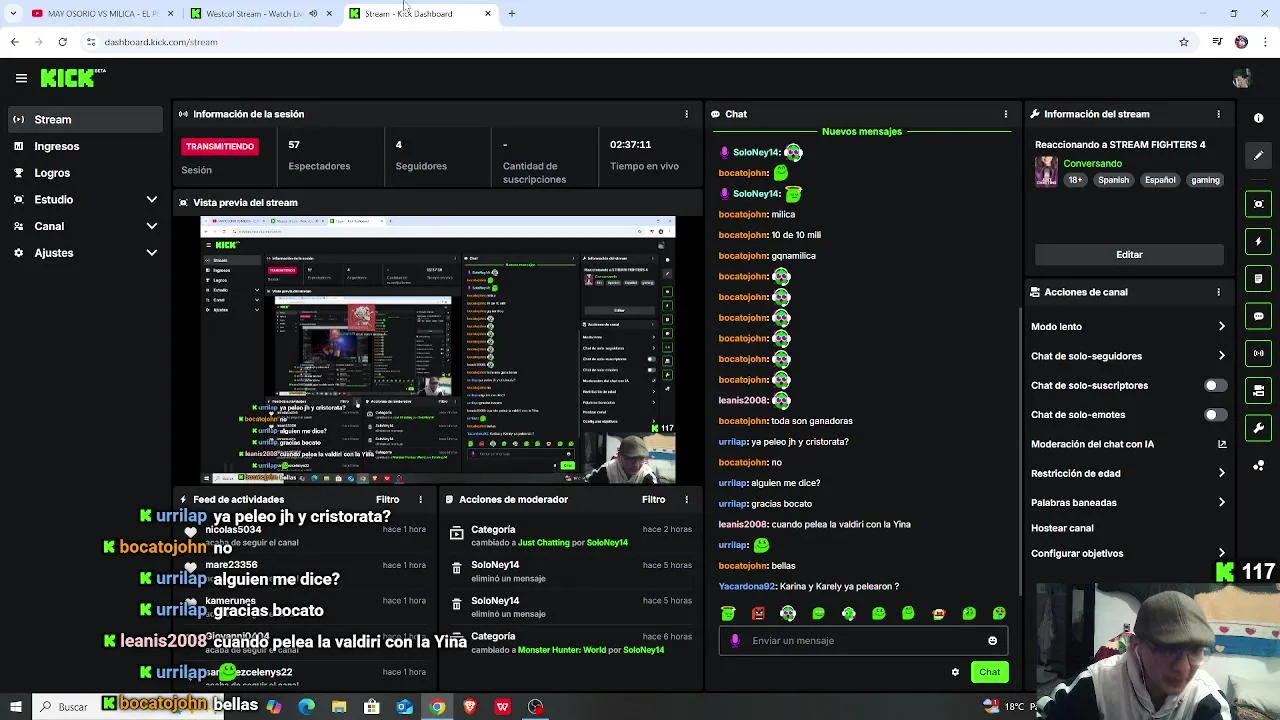Toggle broadcast session icon in right toolbar

point(1258,353)
